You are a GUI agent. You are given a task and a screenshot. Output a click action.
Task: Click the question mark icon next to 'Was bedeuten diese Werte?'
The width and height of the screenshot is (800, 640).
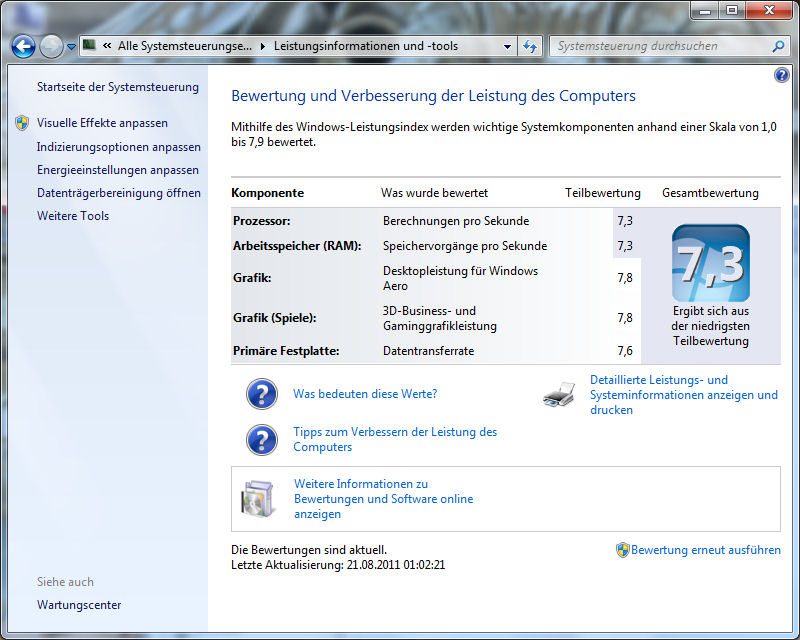click(262, 394)
